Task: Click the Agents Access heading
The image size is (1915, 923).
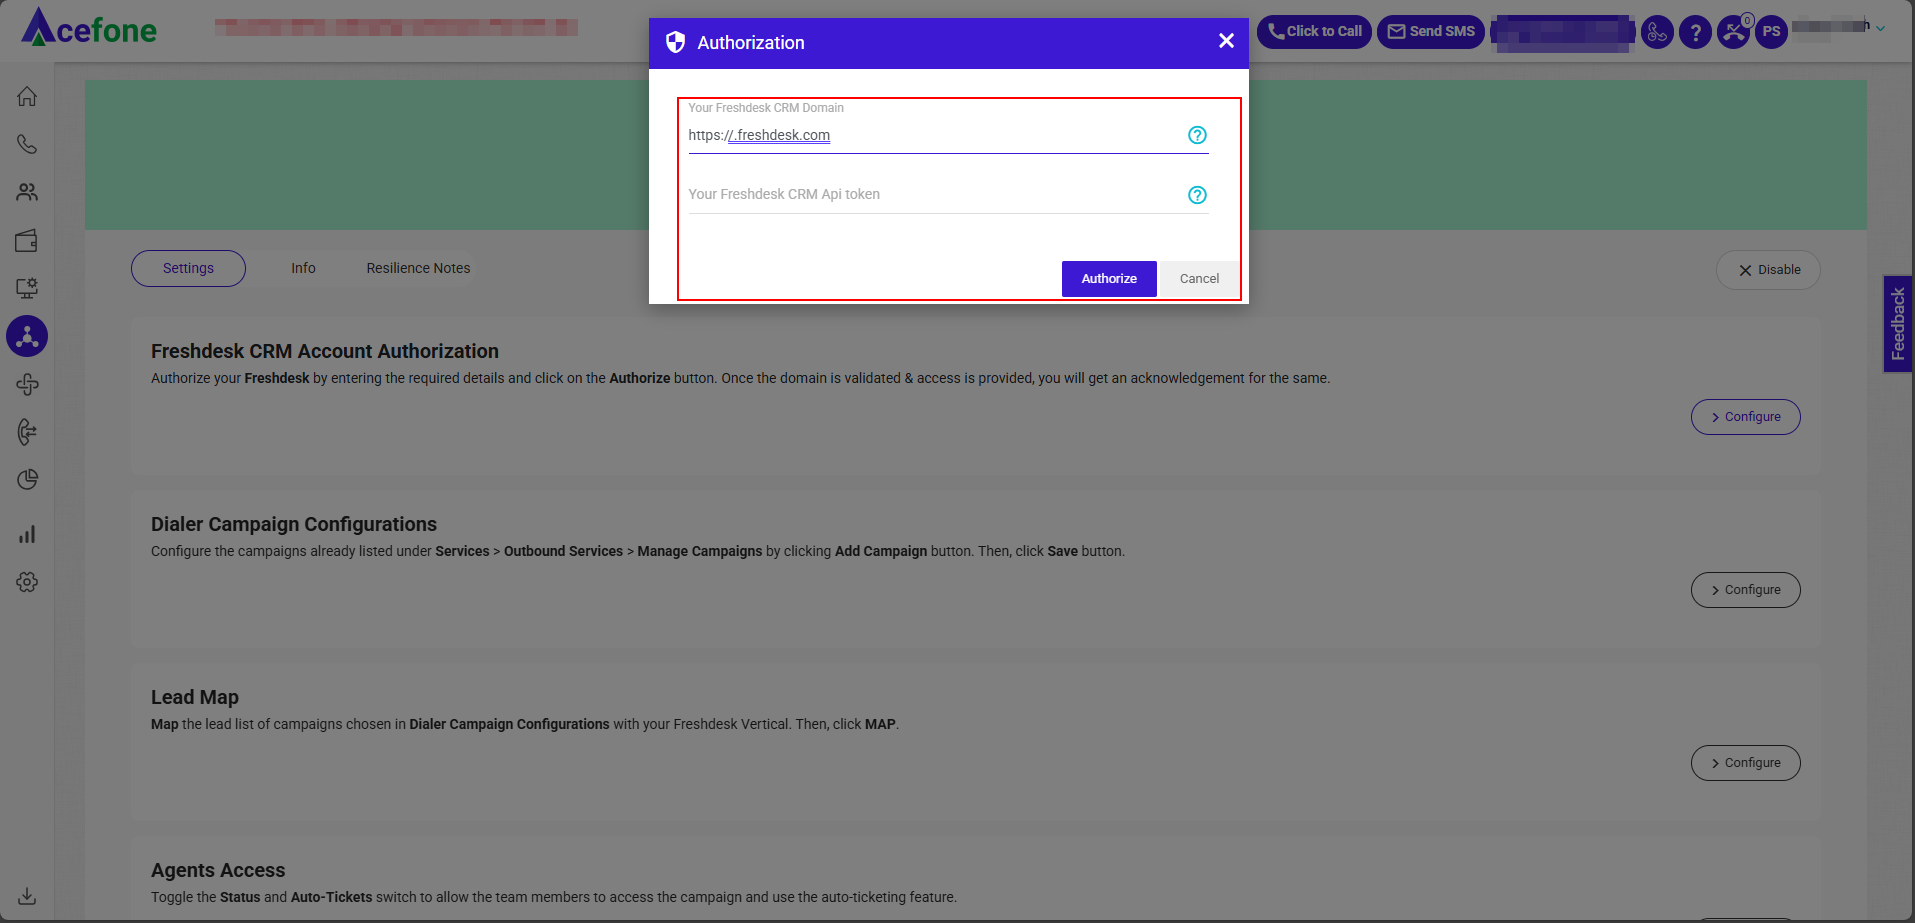Action: pyautogui.click(x=218, y=870)
